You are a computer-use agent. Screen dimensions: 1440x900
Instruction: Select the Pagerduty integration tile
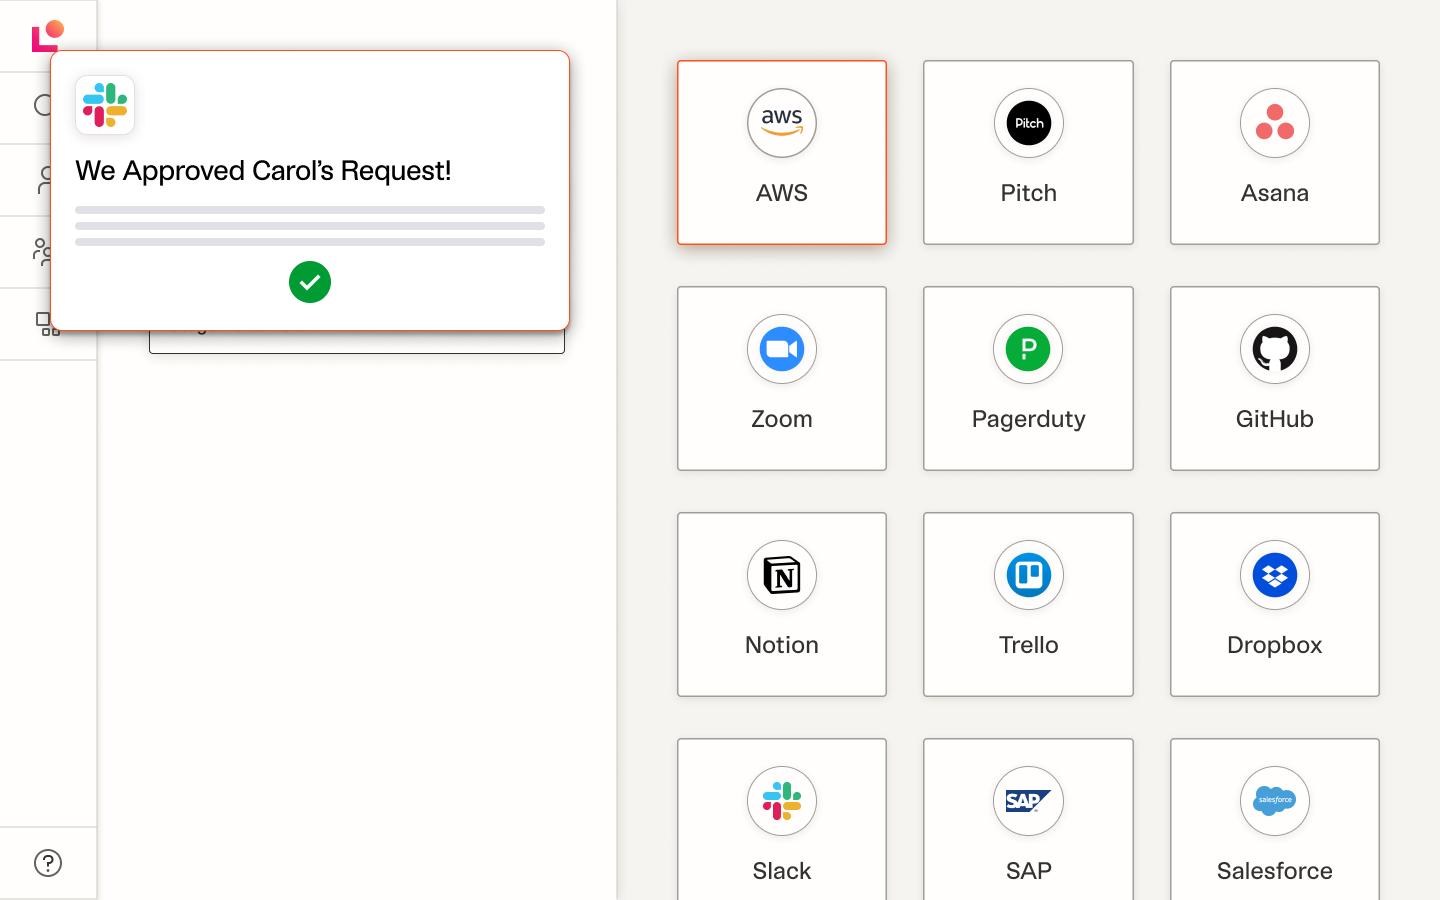pyautogui.click(x=1028, y=378)
